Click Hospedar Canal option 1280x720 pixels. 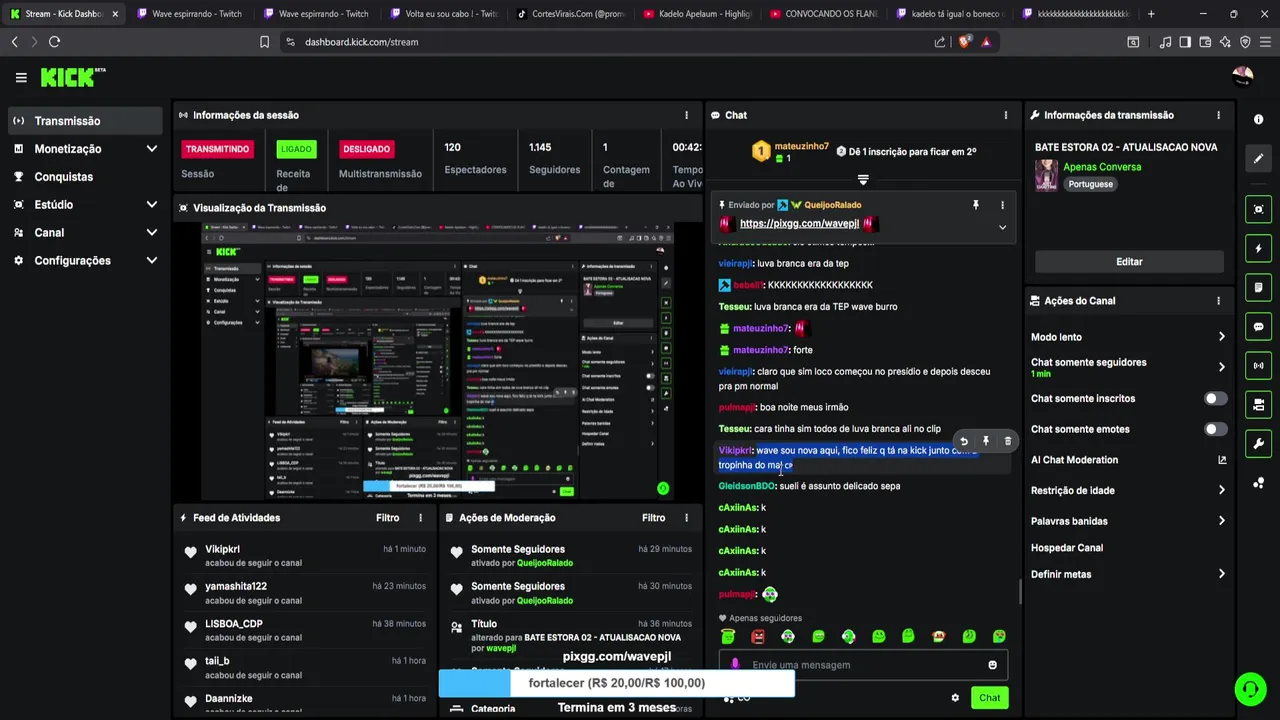point(1067,548)
